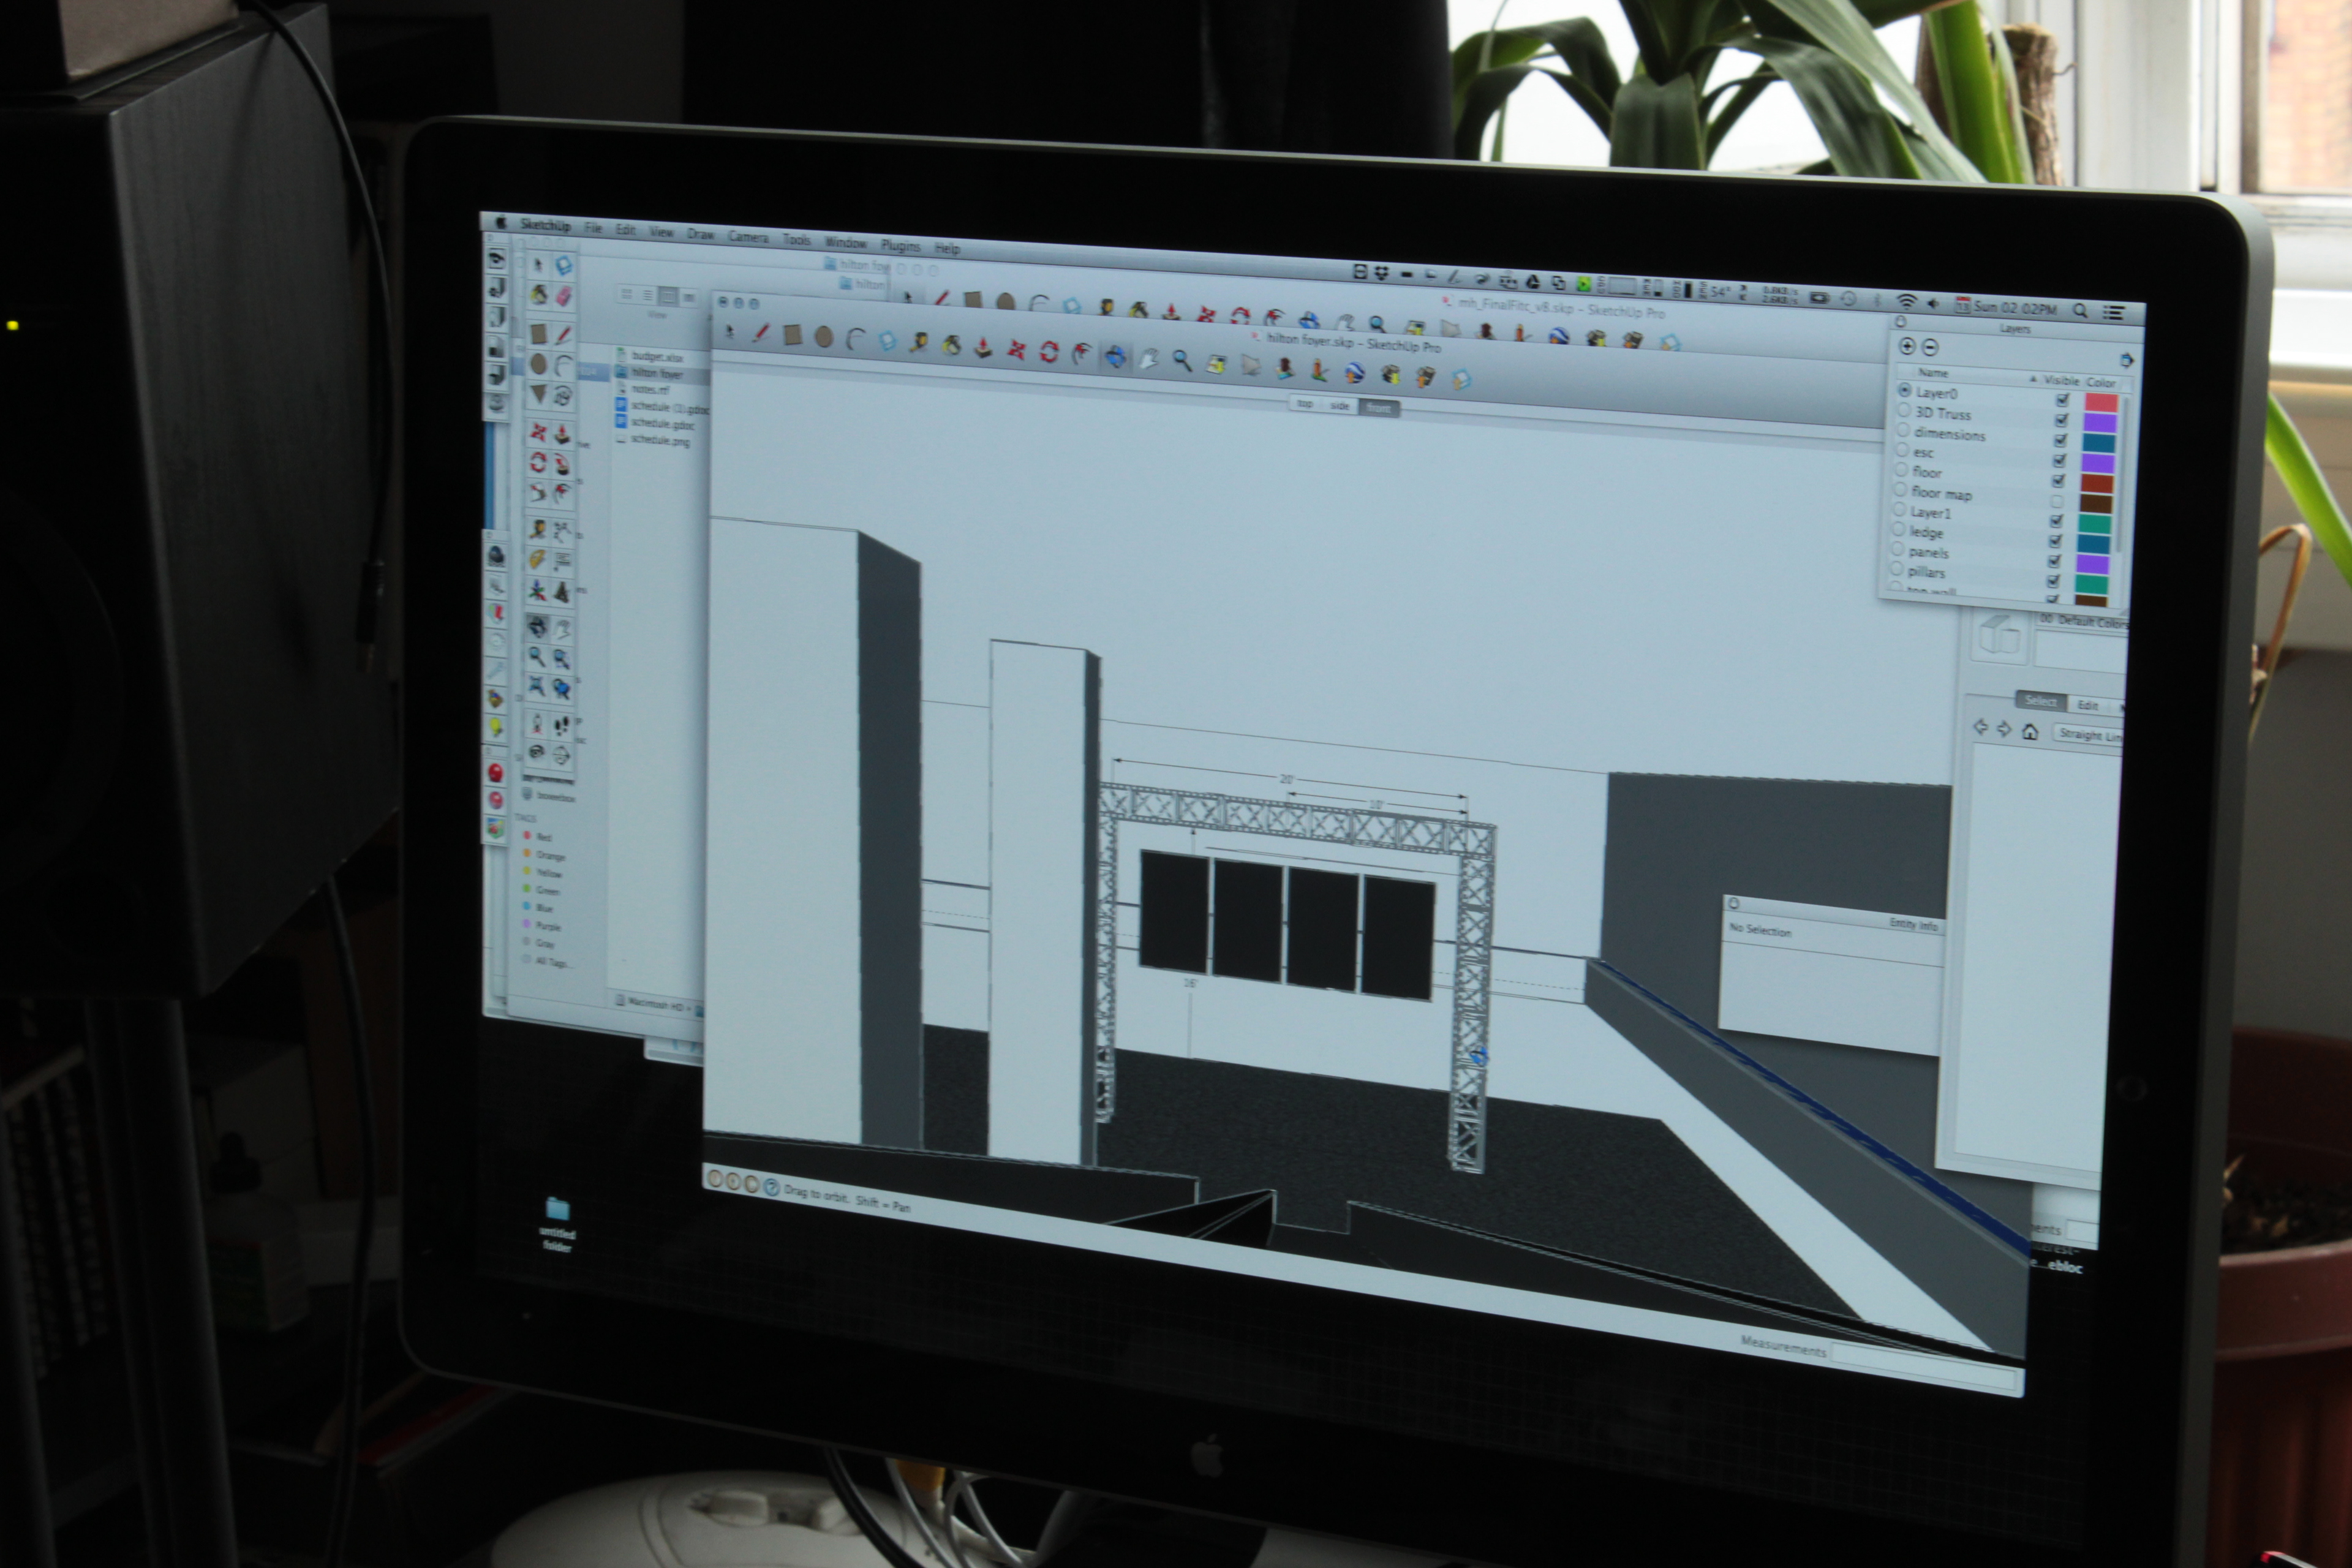Select the Tape Measure tool
Viewport: 2352px width, 1568px height.
[918, 343]
